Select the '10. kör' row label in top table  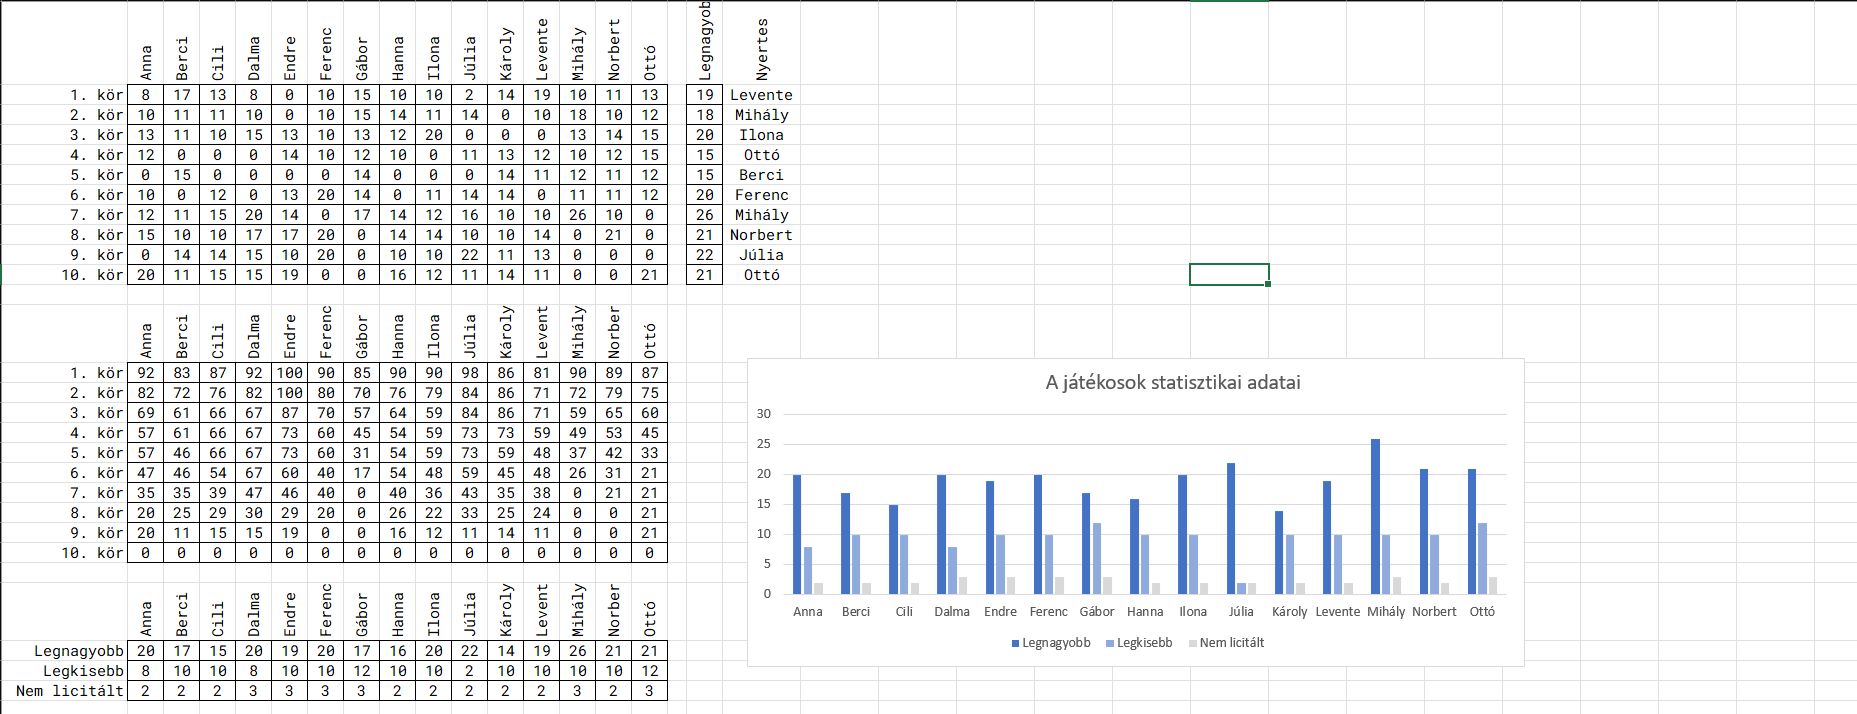92,275
